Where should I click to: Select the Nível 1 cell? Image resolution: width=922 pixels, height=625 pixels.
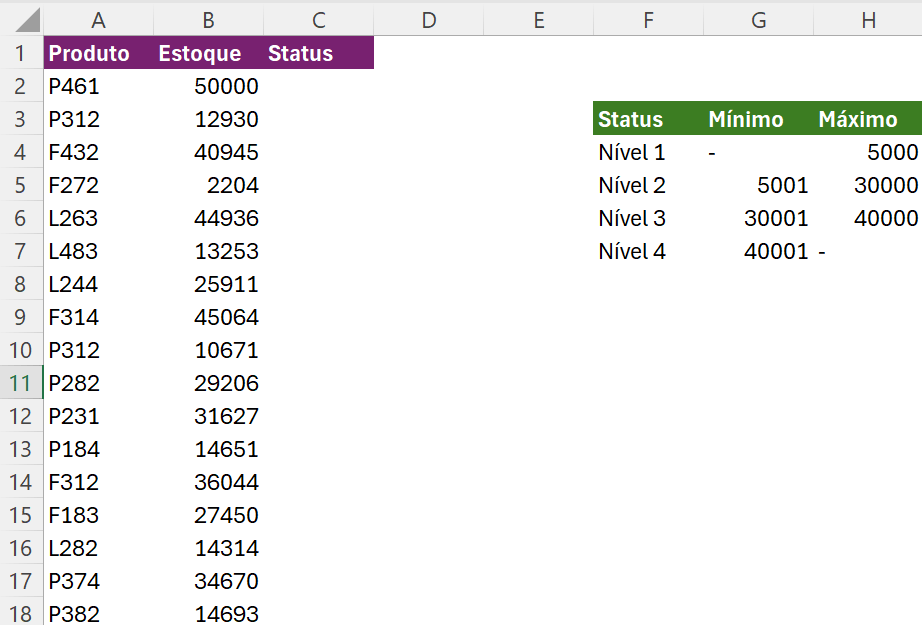(x=649, y=152)
